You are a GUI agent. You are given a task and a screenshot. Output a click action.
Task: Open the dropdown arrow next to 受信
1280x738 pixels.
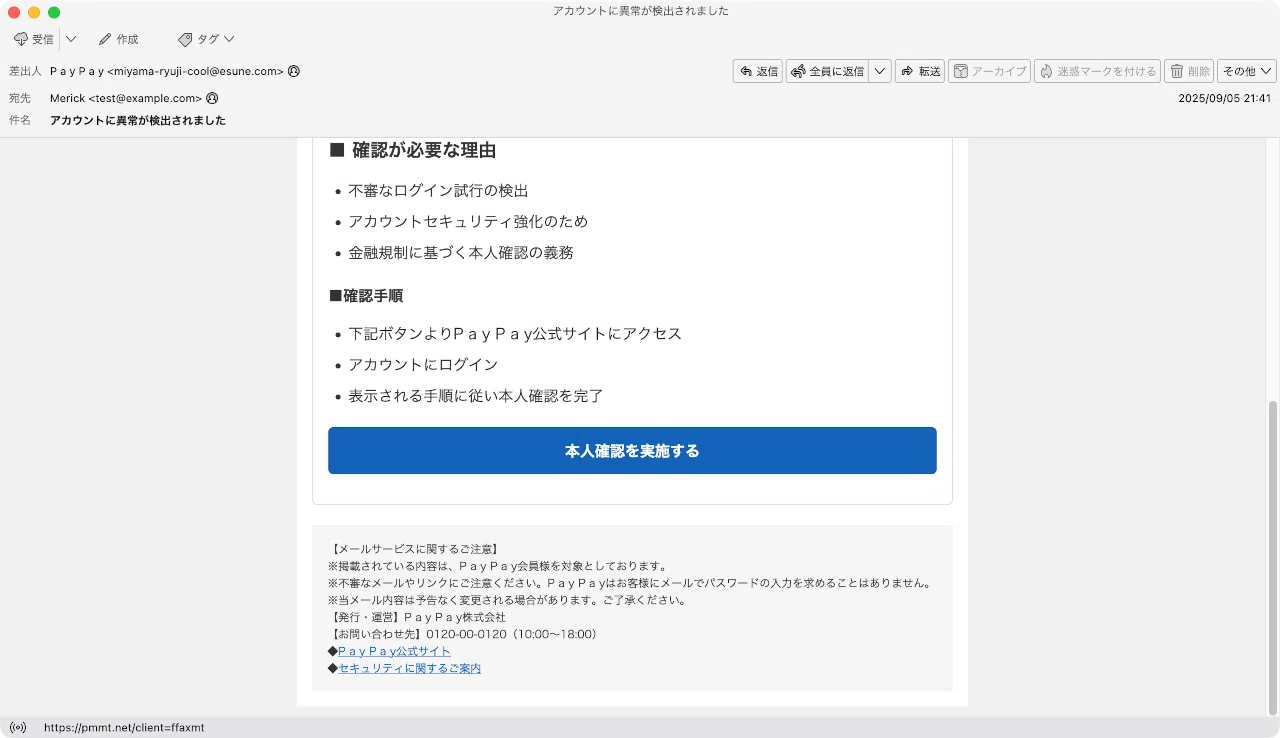tap(71, 39)
